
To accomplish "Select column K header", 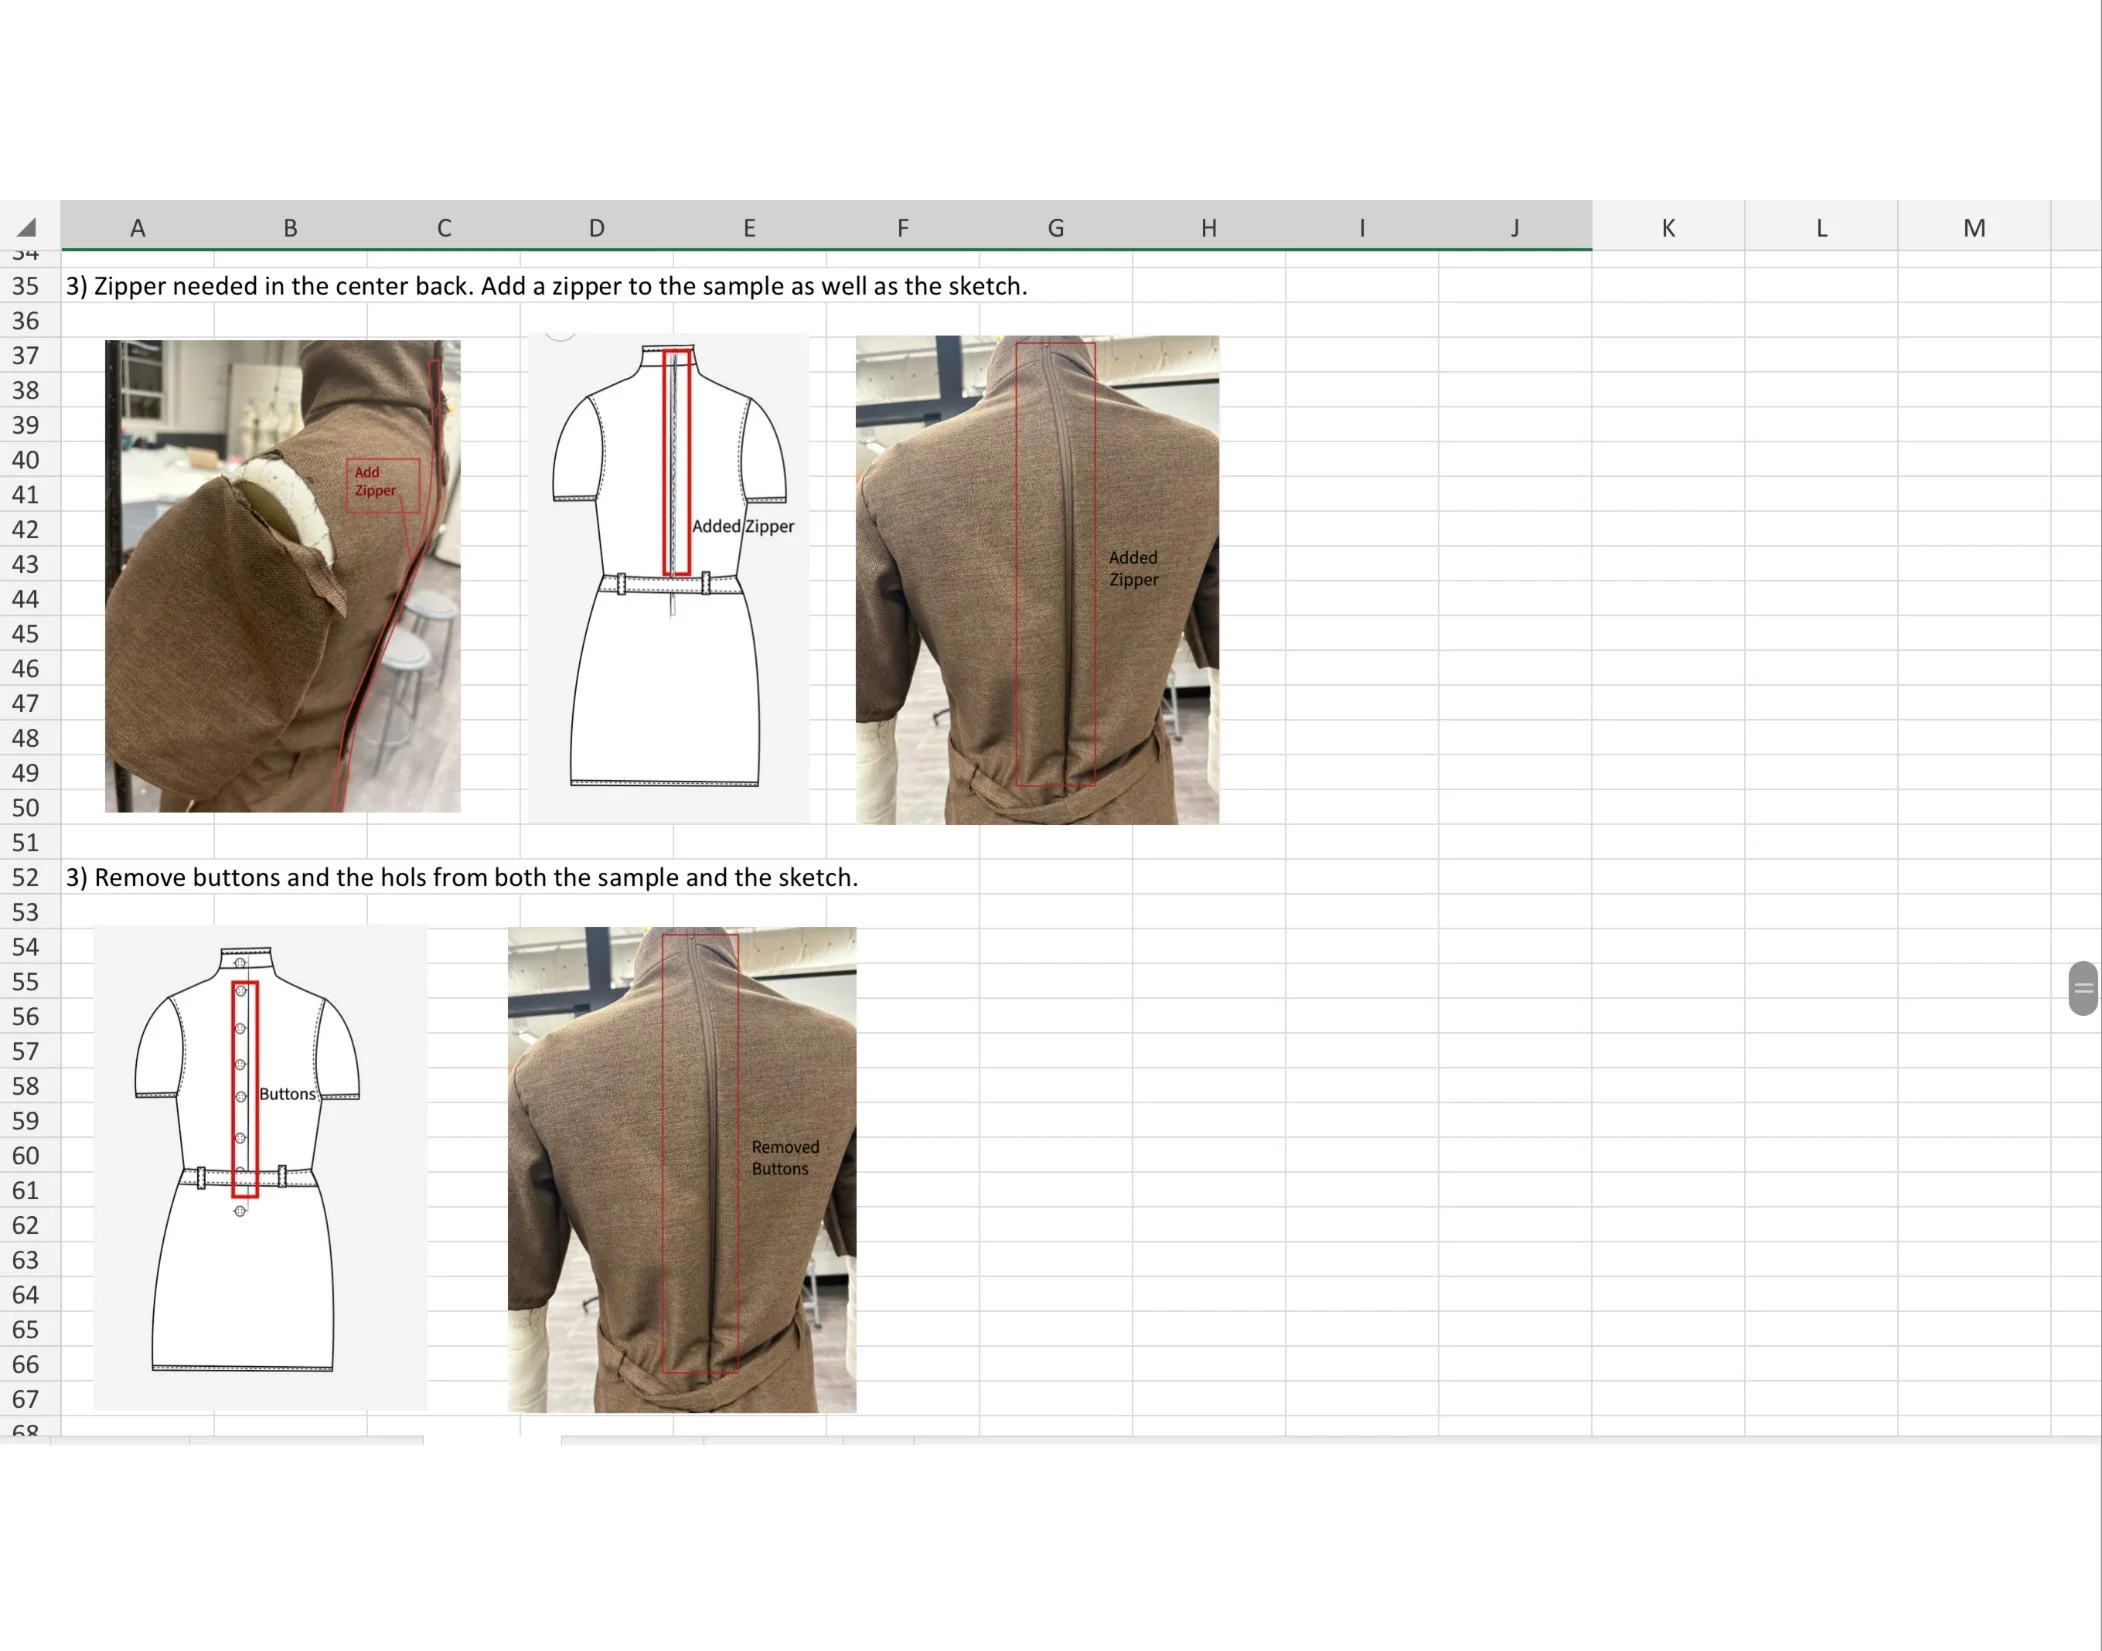I will [1668, 228].
